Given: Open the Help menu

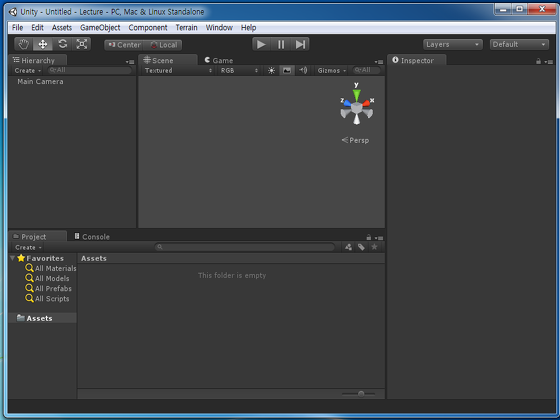Looking at the screenshot, I should point(248,28).
